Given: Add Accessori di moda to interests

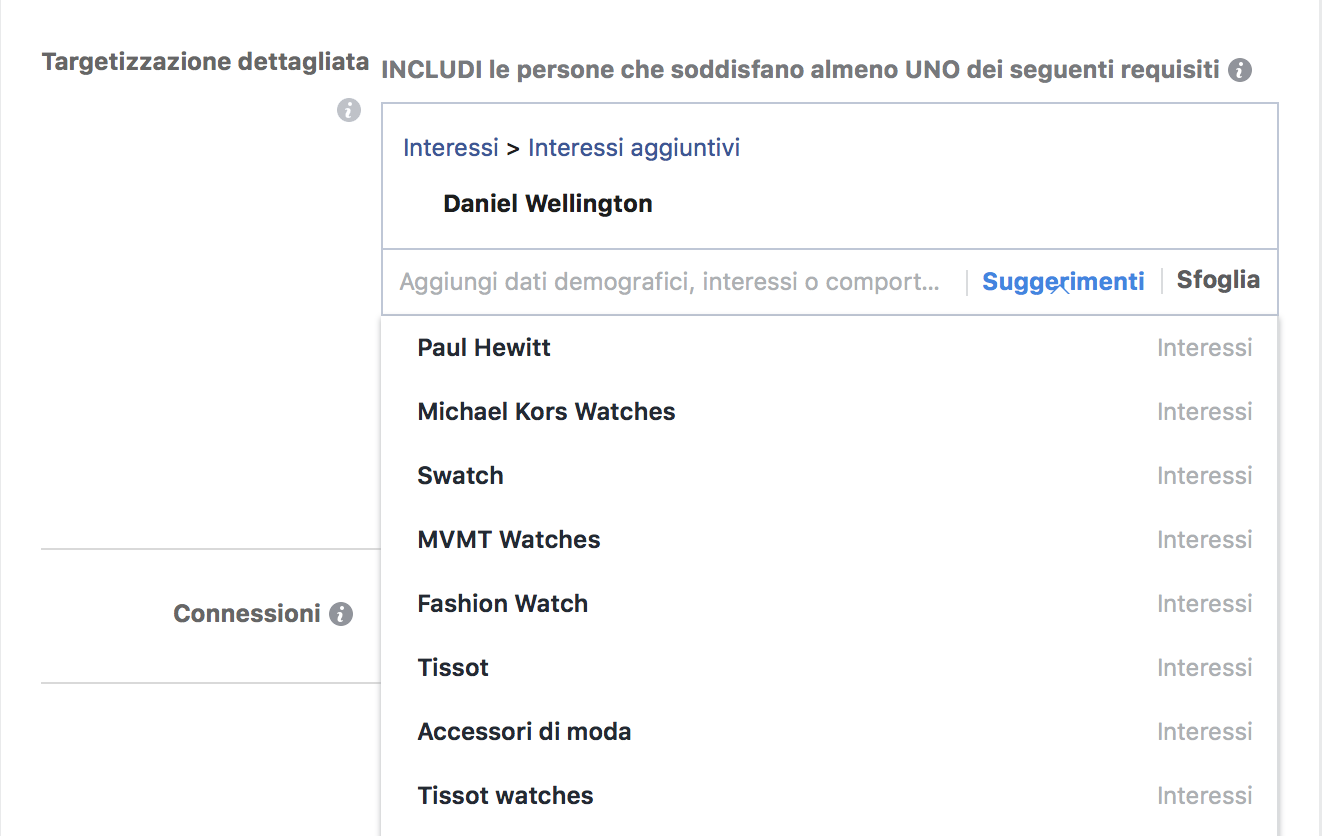Looking at the screenshot, I should 524,731.
